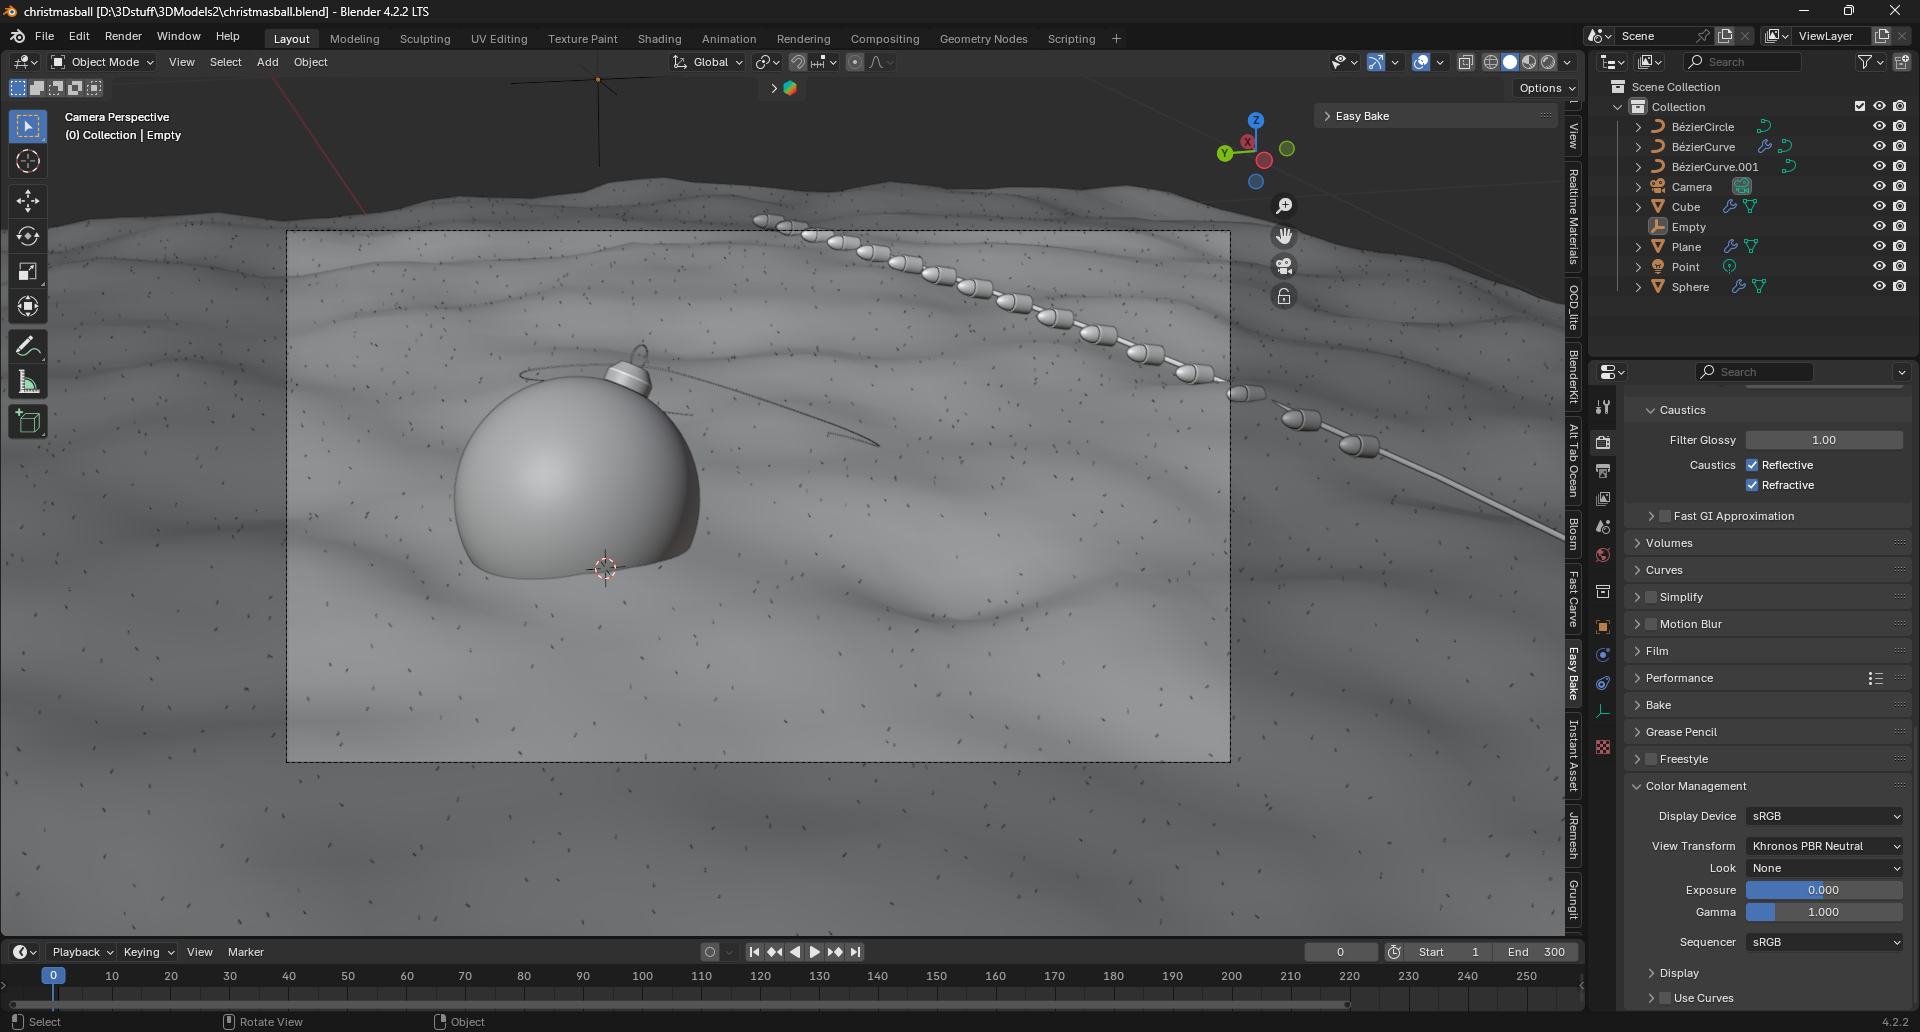Open the File menu
The height and width of the screenshot is (1032, 1920).
45,36
